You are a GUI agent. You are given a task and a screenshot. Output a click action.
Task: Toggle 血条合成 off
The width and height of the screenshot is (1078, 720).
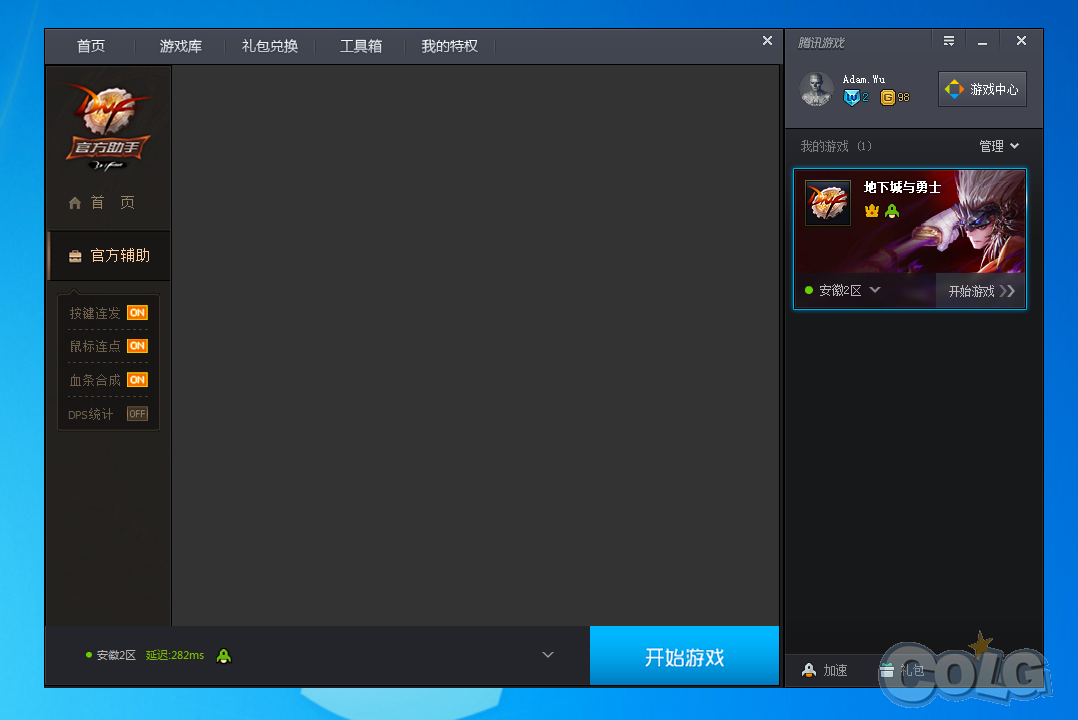137,380
